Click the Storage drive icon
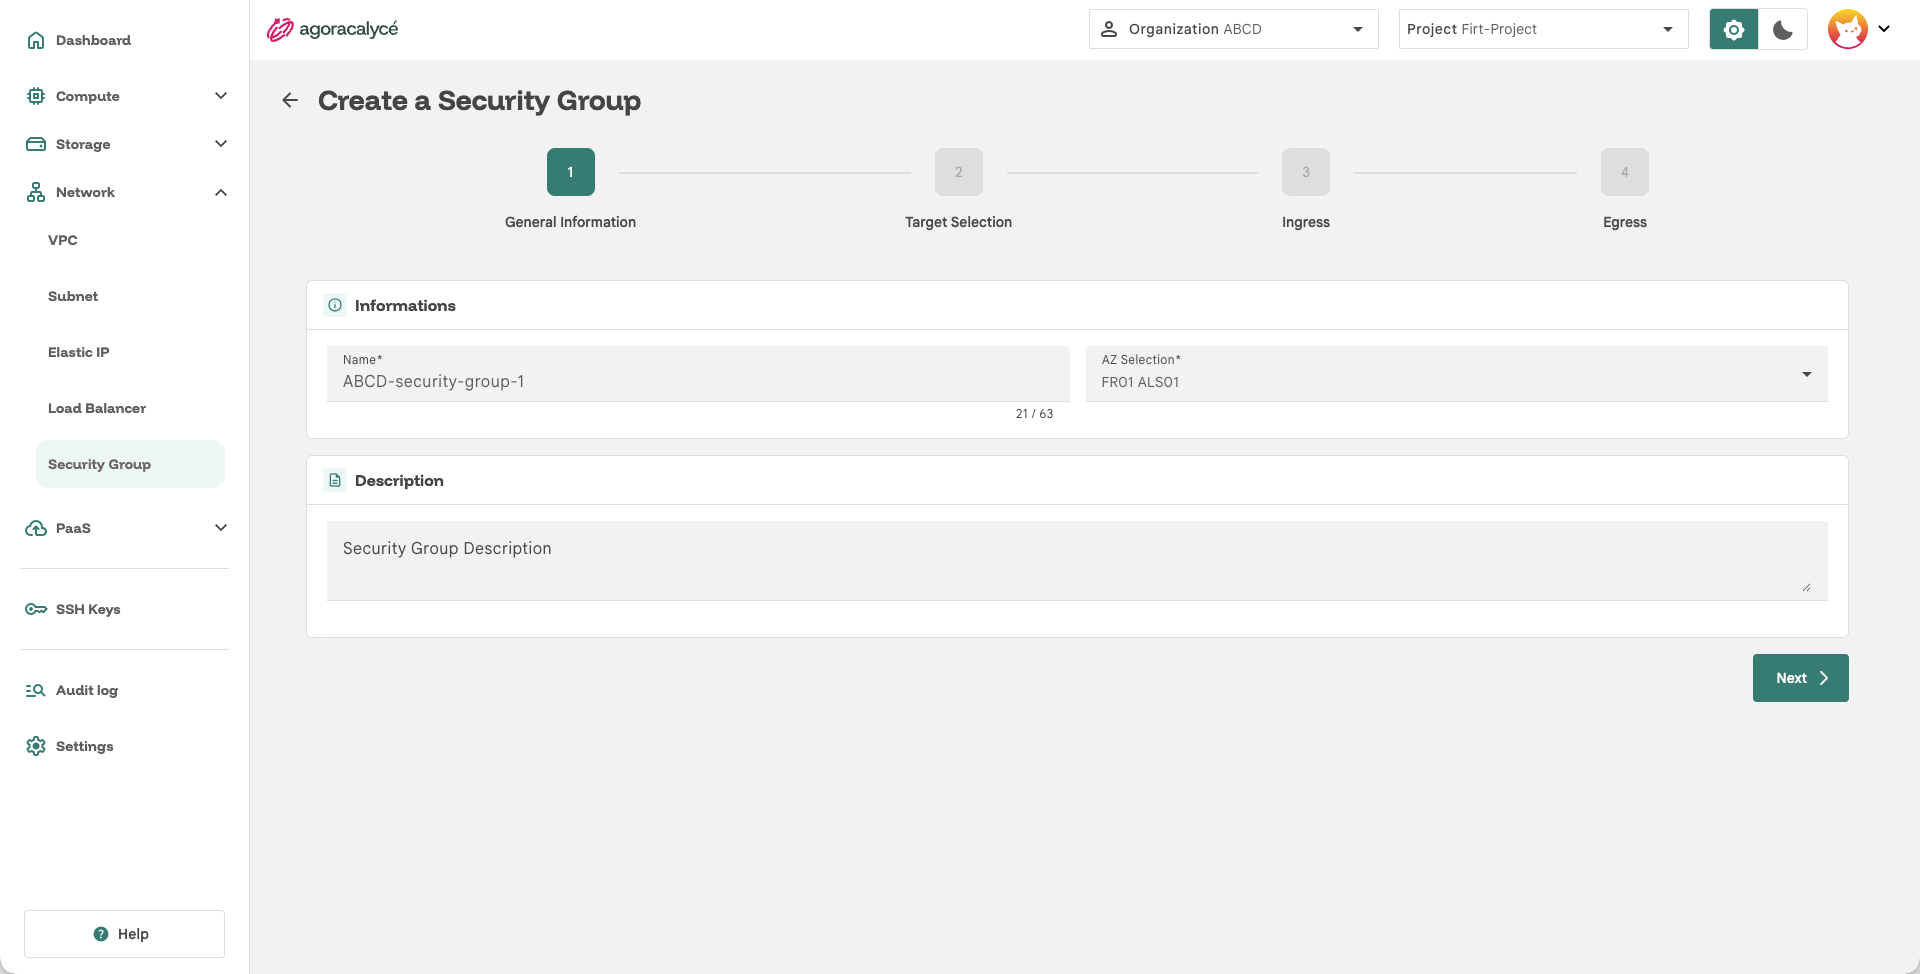 click(x=36, y=144)
